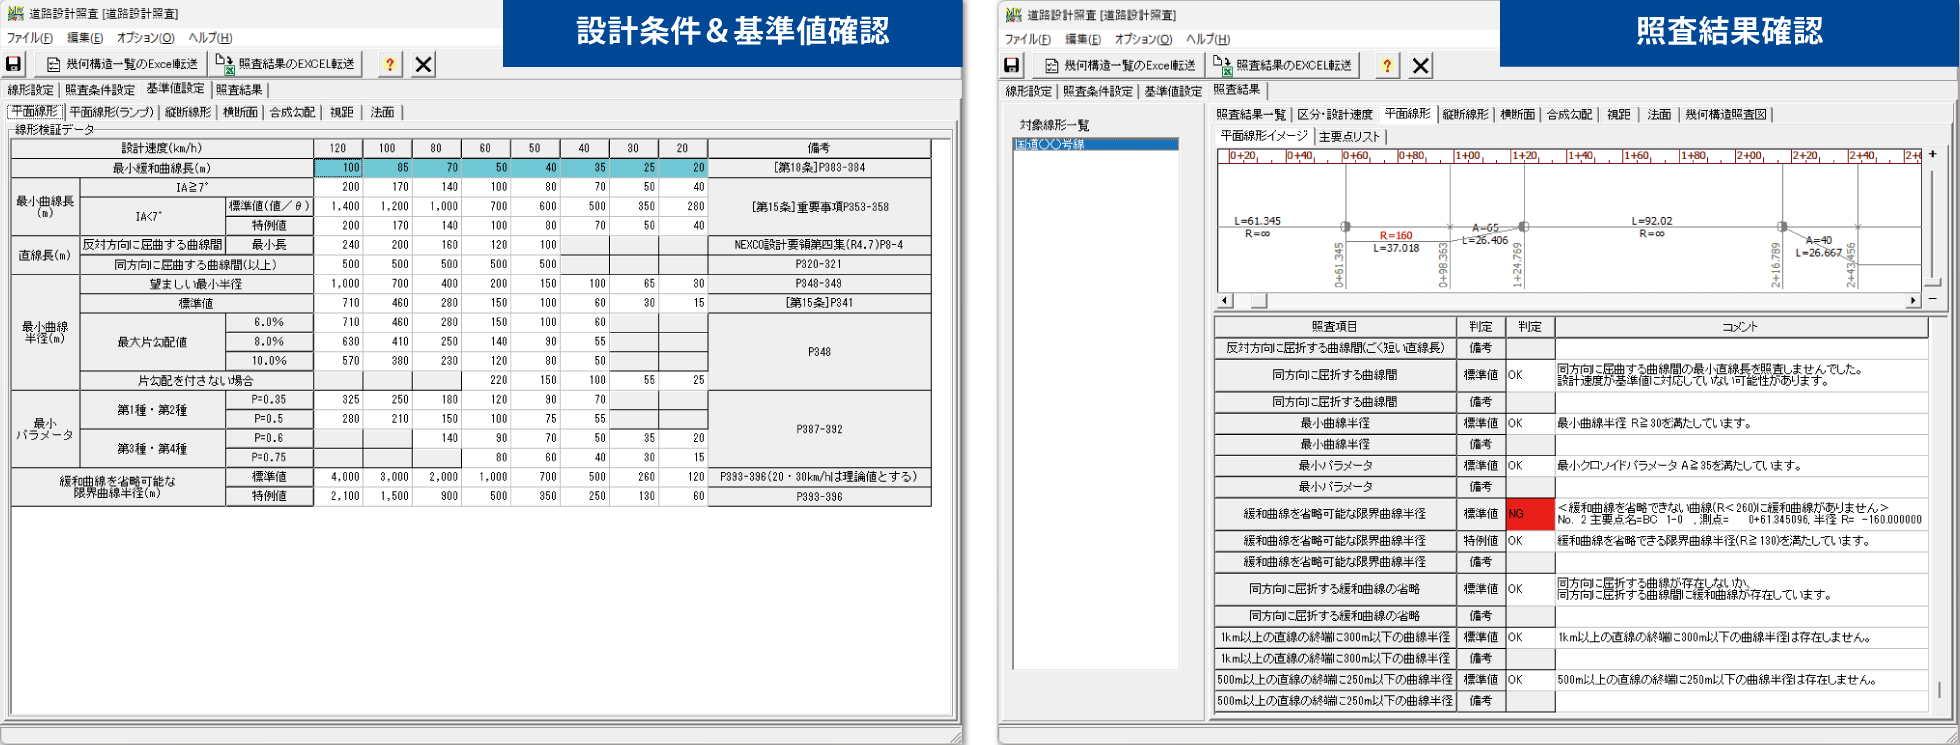Switch to 照査結果一覧 tab
Image resolution: width=1960 pixels, height=745 pixels.
1250,114
